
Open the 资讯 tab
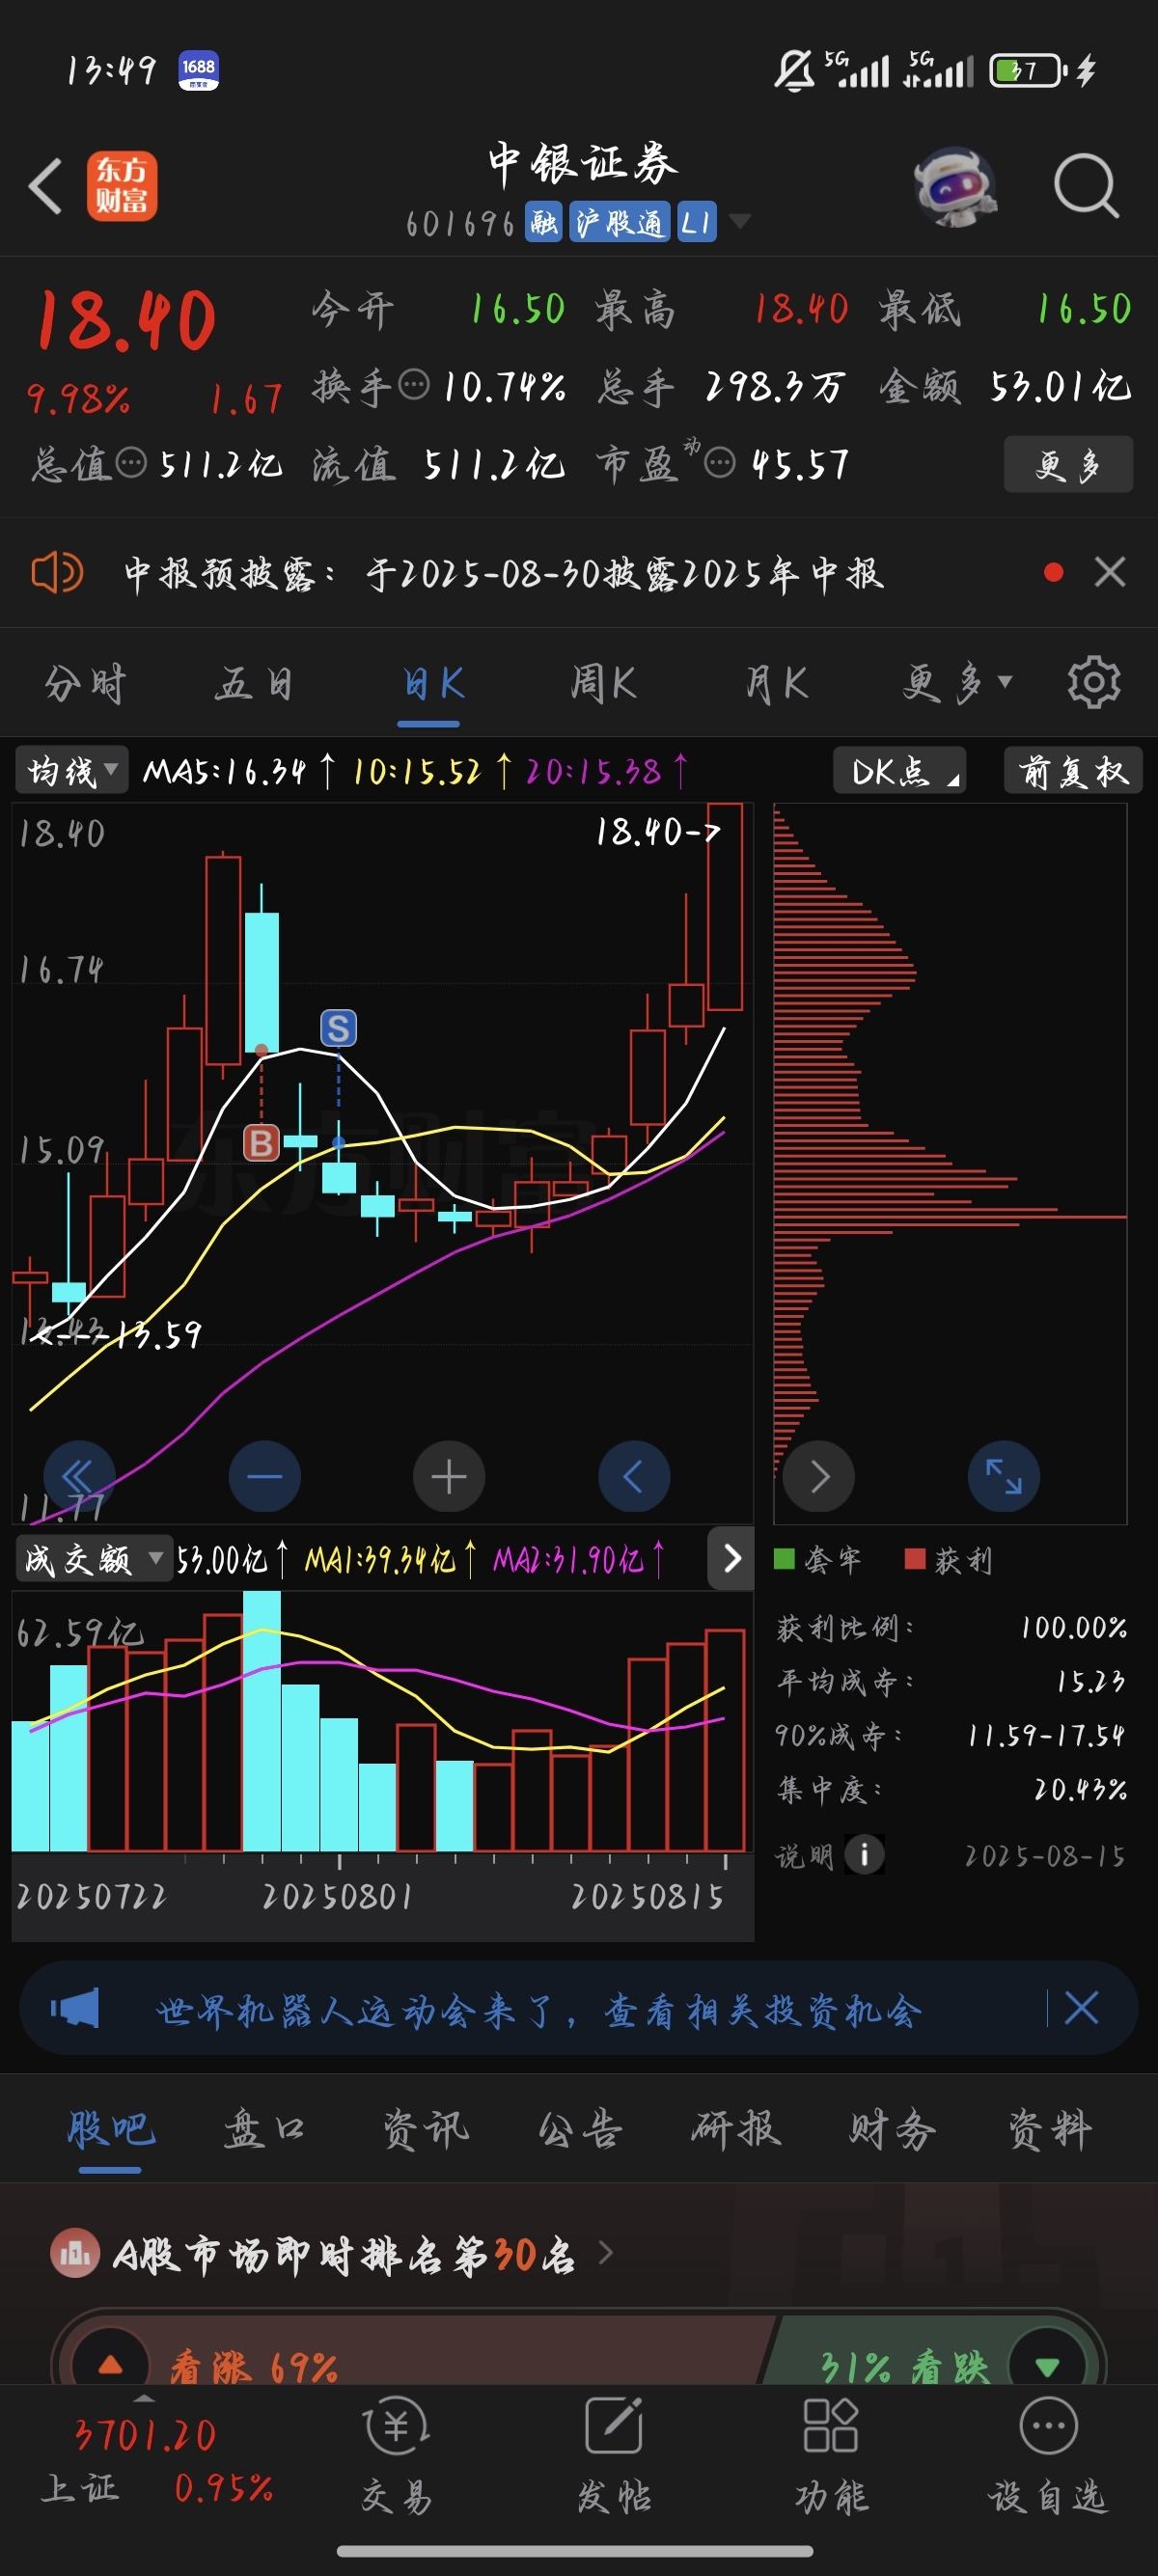(424, 2129)
